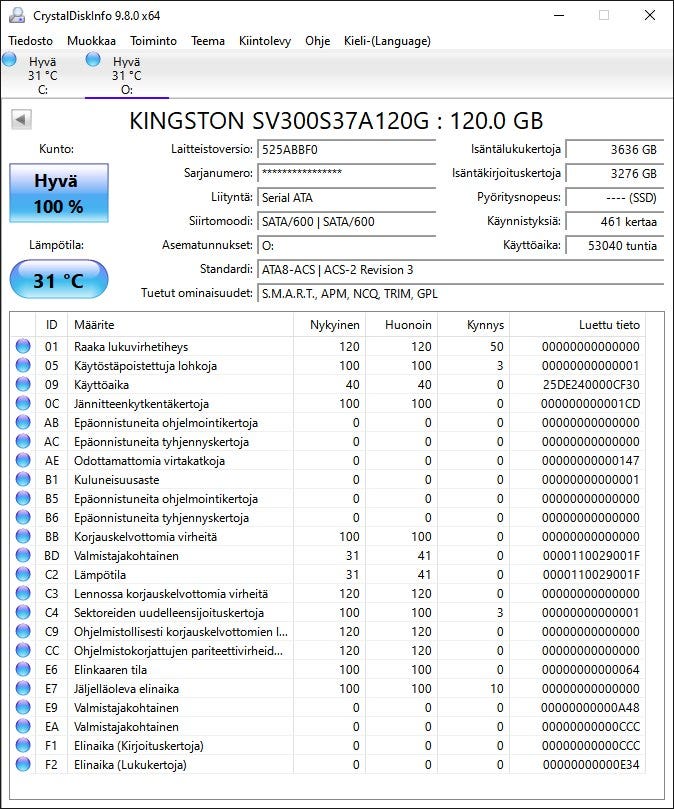This screenshot has width=674, height=809.
Task: Select raw value 00000000000E34
Action: coord(591,764)
